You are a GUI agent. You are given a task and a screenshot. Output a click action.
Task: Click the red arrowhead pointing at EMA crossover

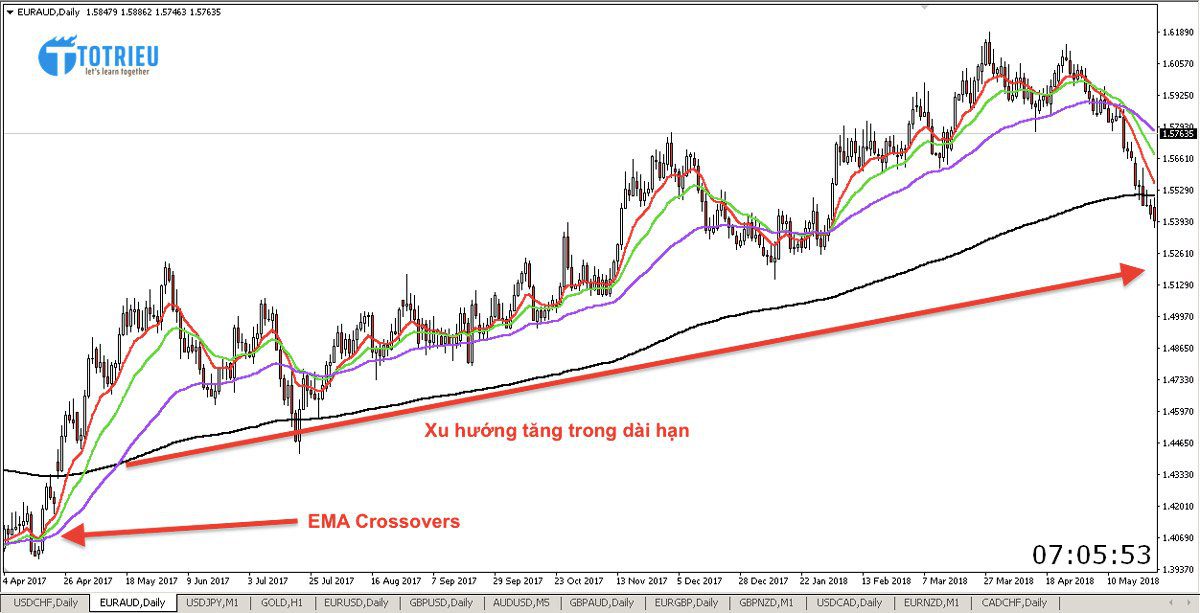point(72,536)
